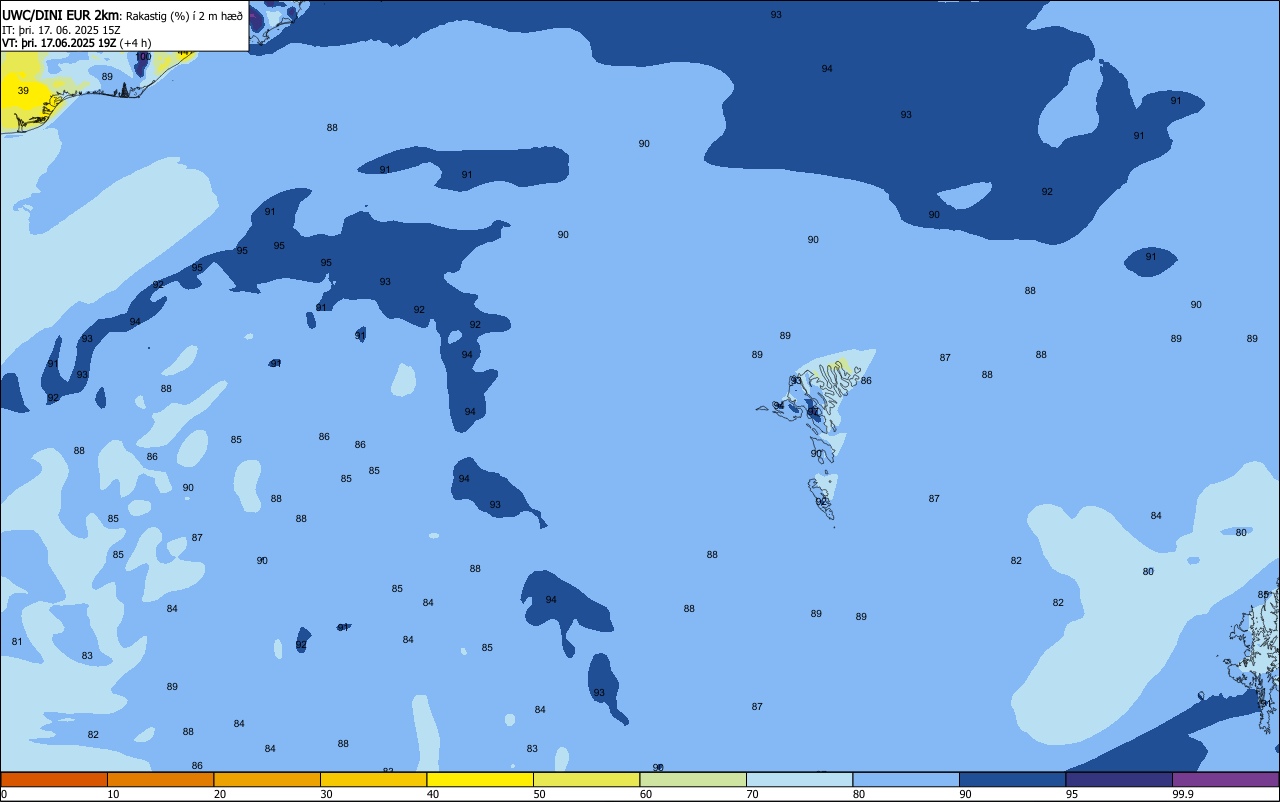Pick the pale yellow 50–60 legend swatch
Viewport: 1280px width, 802px height.
coord(586,779)
